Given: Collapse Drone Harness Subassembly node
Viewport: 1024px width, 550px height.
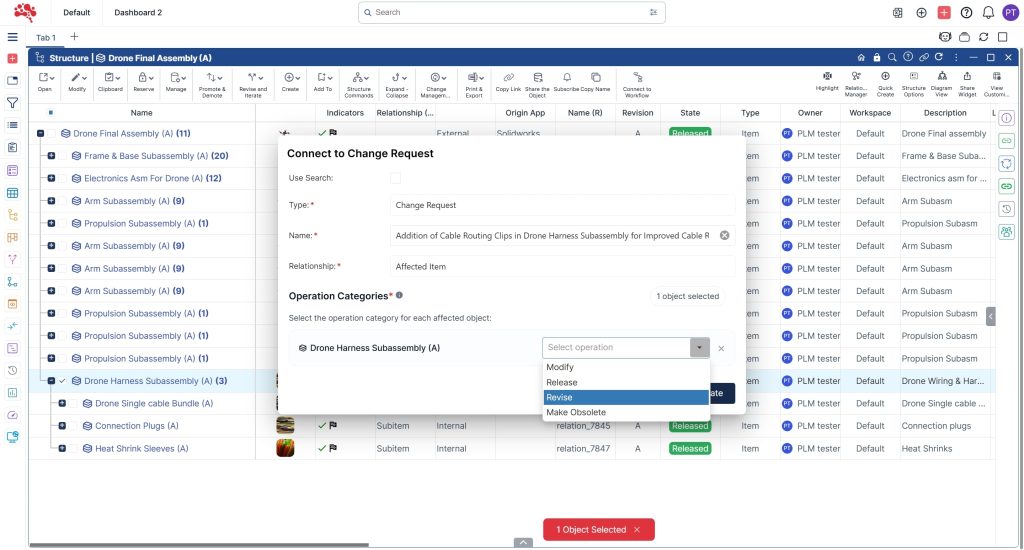Looking at the screenshot, I should (52, 381).
